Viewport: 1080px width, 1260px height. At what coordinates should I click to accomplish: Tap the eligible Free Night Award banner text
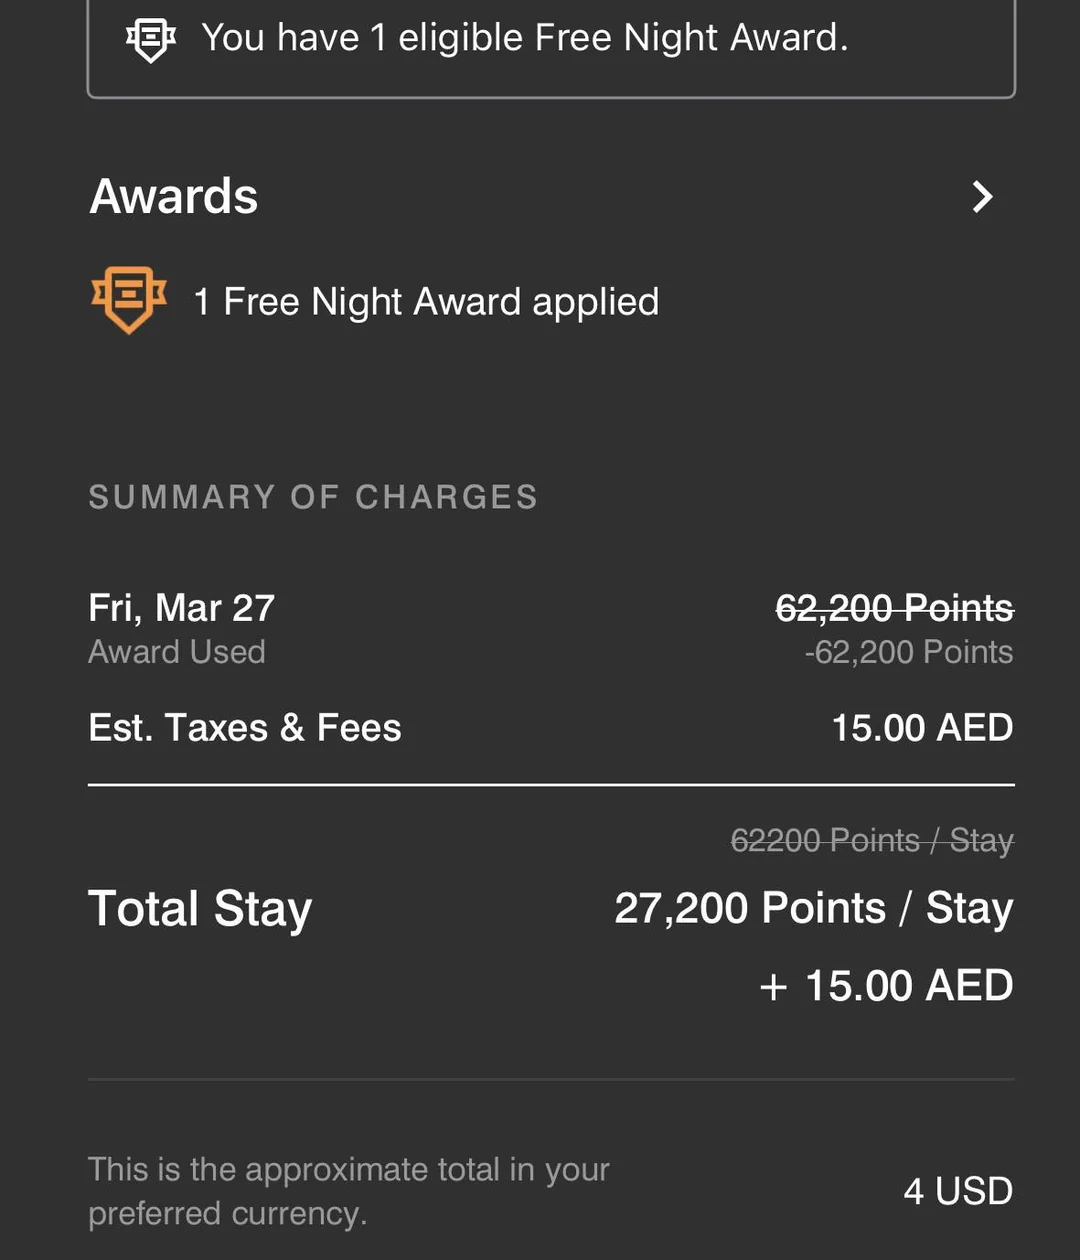click(x=524, y=38)
